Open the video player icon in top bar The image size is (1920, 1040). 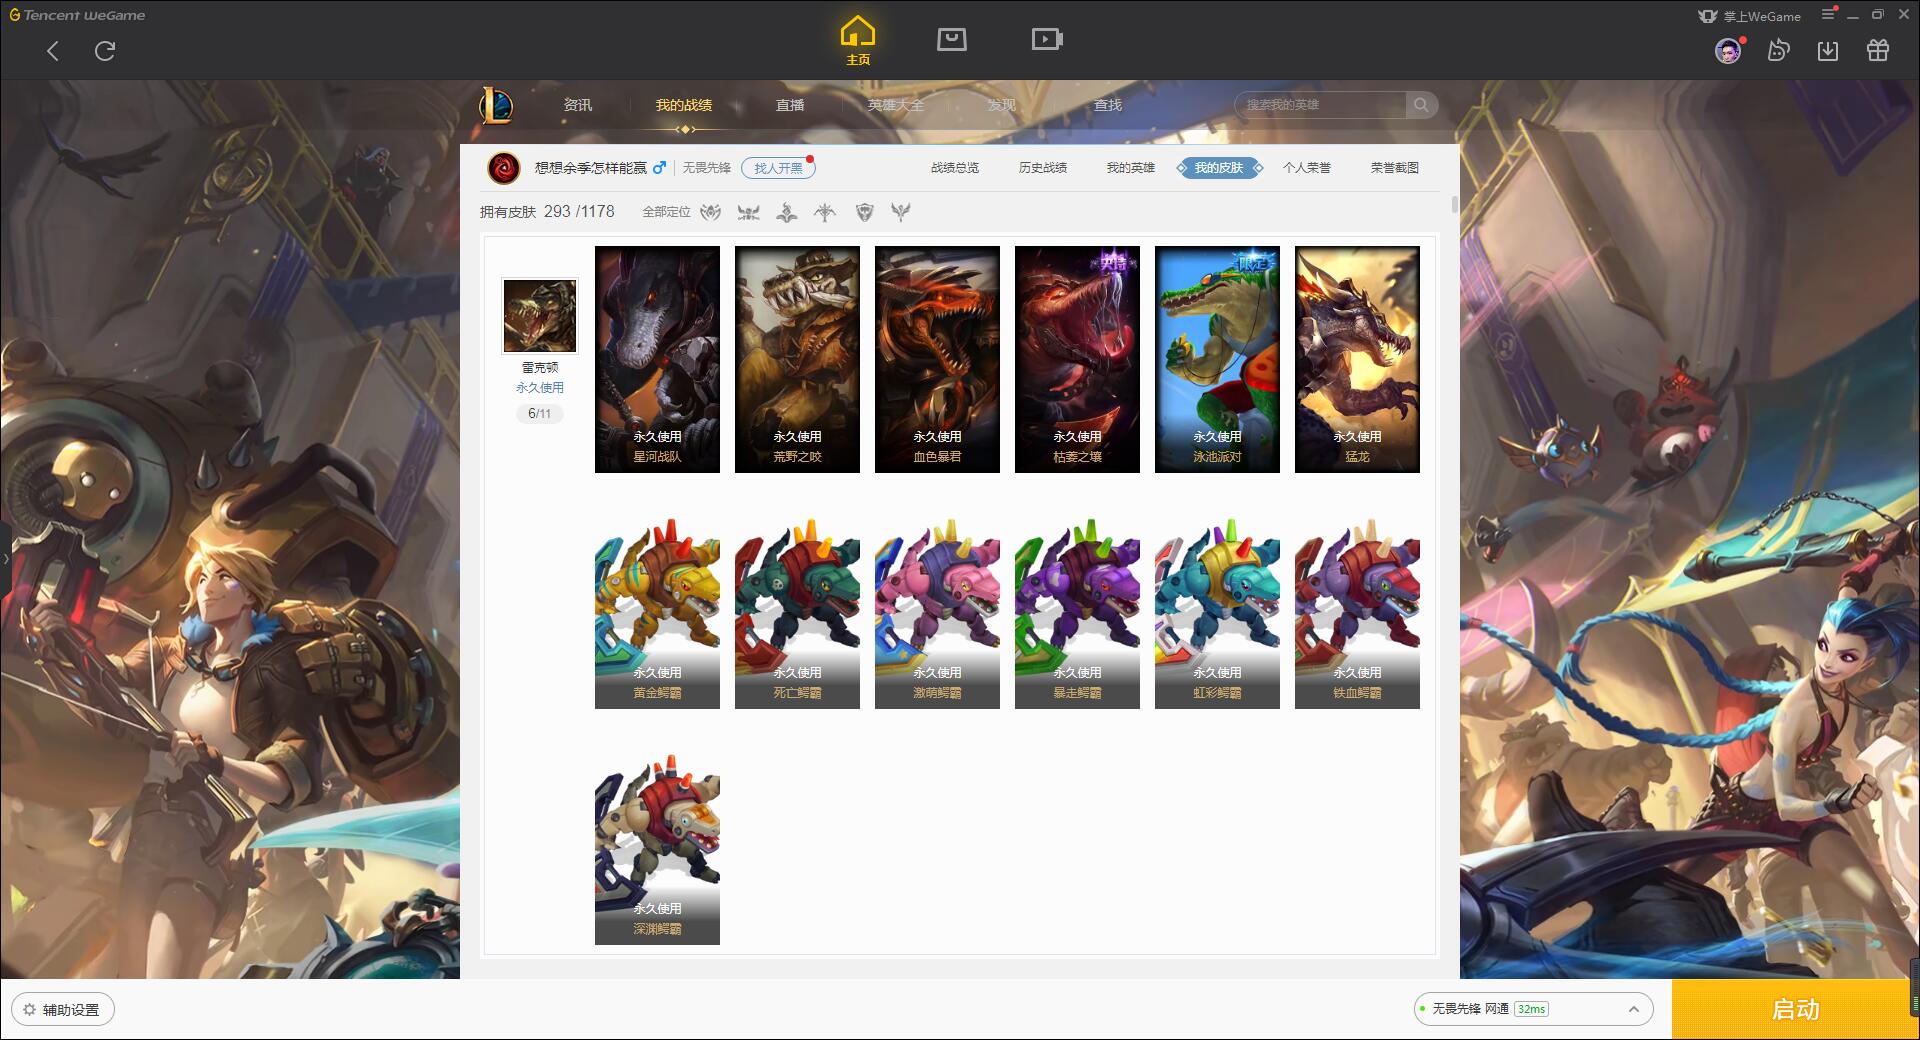[x=1047, y=39]
